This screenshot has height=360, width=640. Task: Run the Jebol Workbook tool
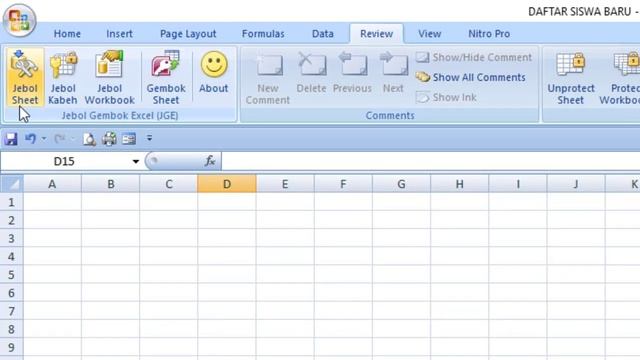[x=109, y=77]
